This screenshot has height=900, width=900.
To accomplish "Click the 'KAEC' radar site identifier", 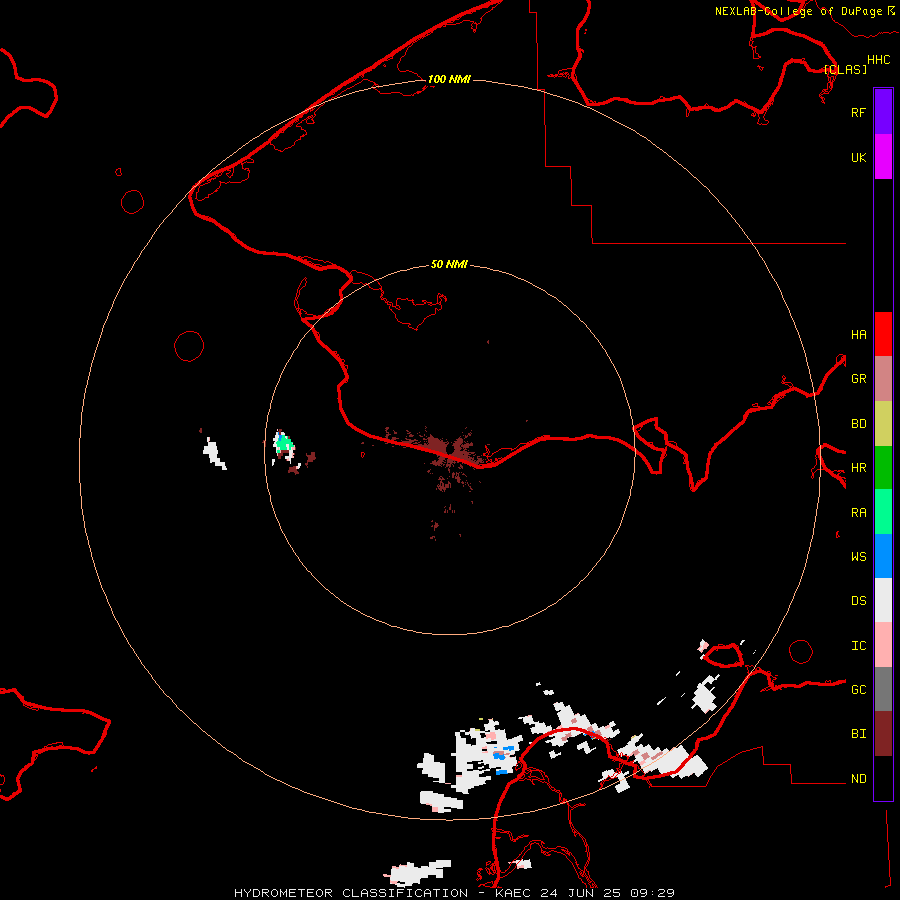I will 513,893.
